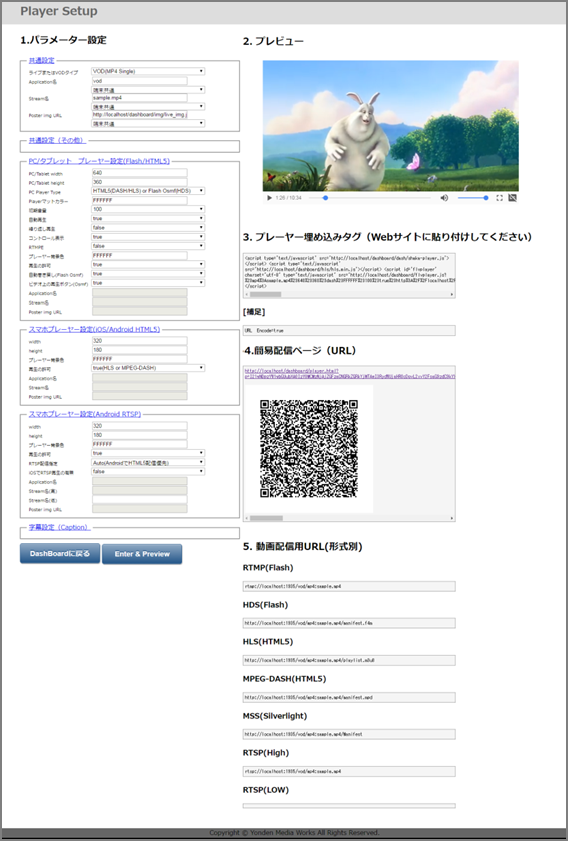Click the PC/Tablet width field showing 640
This screenshot has height=841, width=568.
point(139,173)
